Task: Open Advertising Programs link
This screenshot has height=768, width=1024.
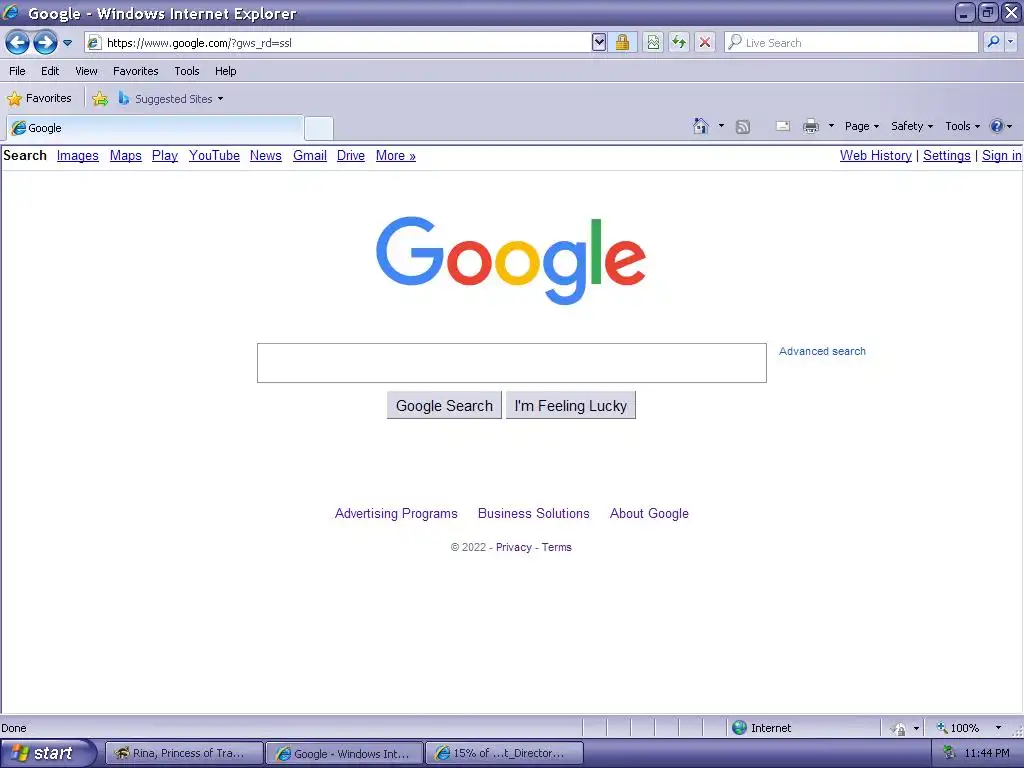Action: [x=396, y=513]
